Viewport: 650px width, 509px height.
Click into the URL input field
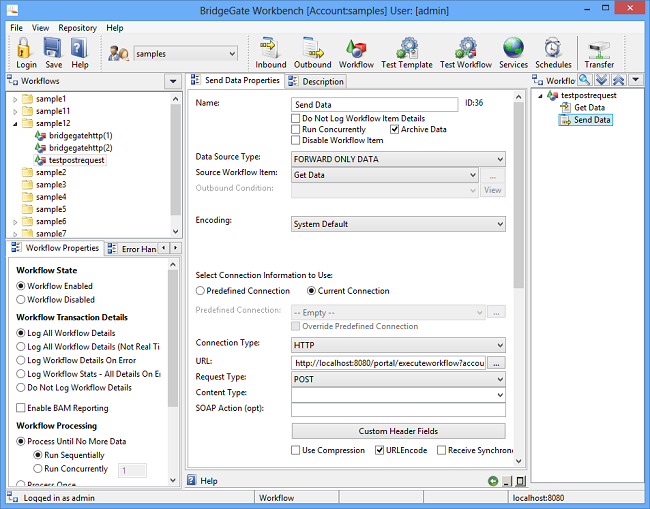388,363
